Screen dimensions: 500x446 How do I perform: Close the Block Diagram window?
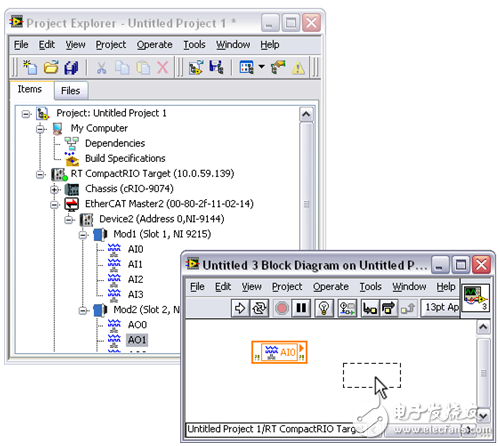(x=482, y=265)
